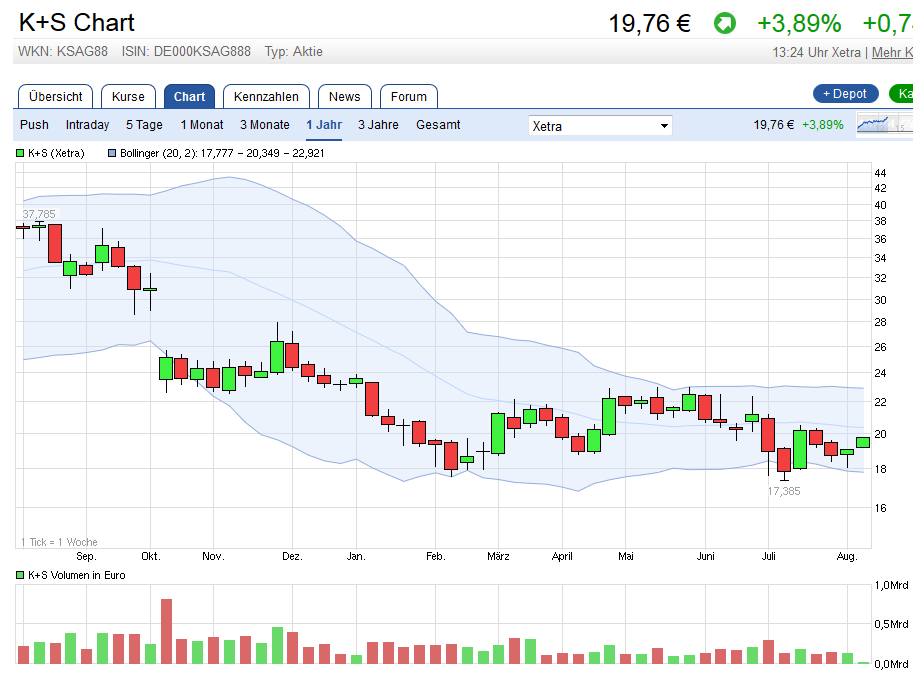Open the News tab
This screenshot has width=913, height=678.
[x=345, y=97]
